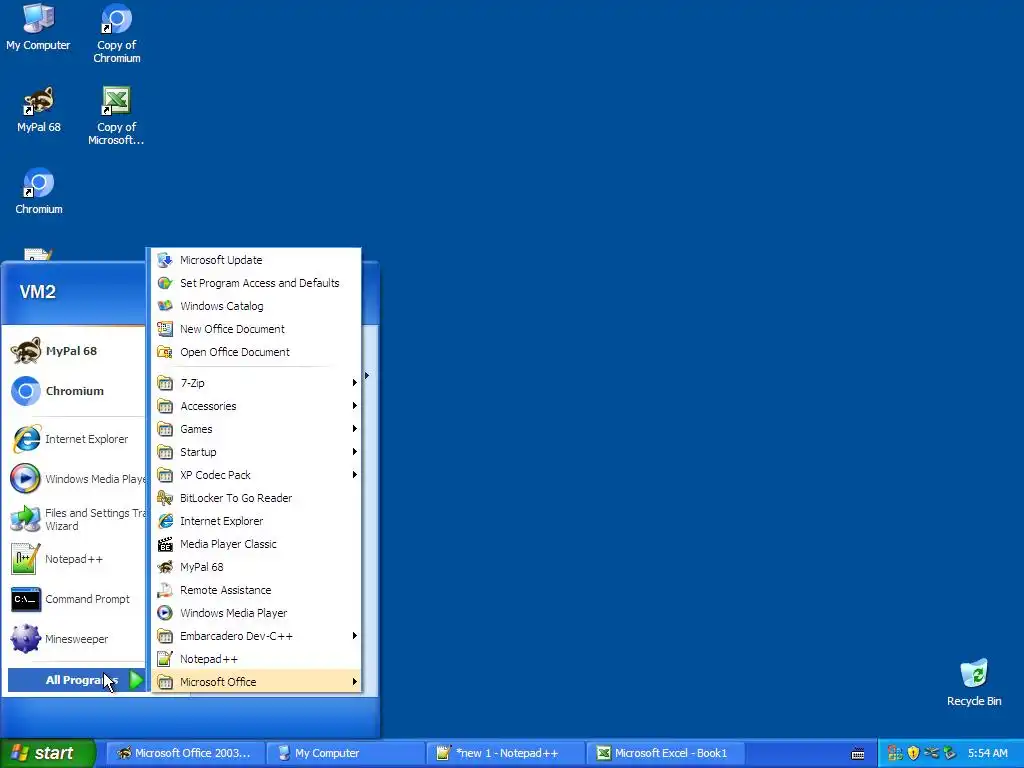Viewport: 1024px width, 768px height.
Task: Launch MyPal 68 from All Programs list
Action: [x=257, y=567]
